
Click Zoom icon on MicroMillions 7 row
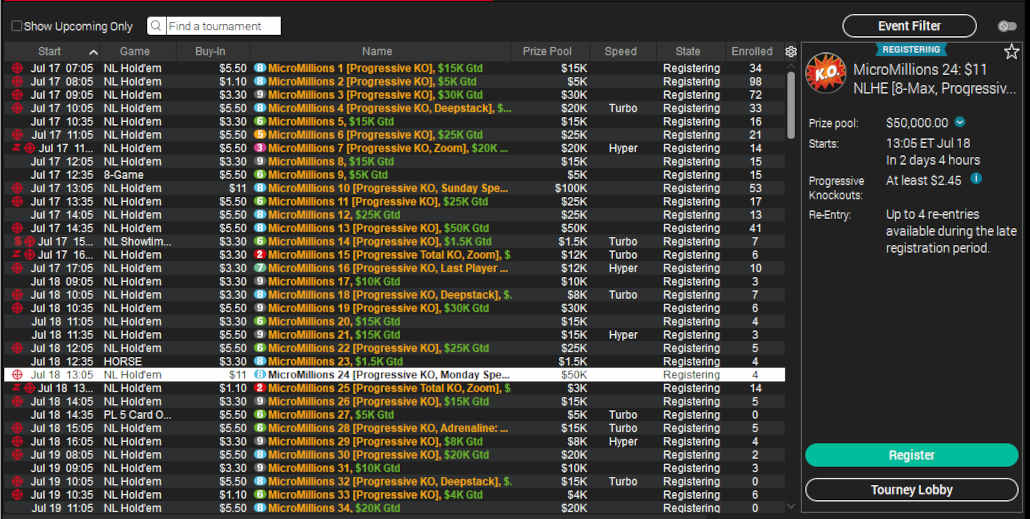coord(17,148)
